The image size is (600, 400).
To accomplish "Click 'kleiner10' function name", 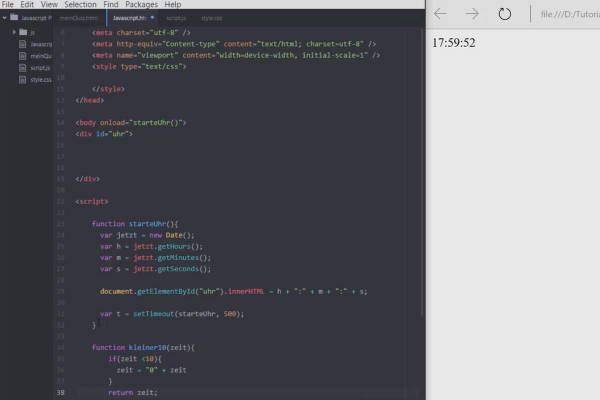I will coord(147,348).
